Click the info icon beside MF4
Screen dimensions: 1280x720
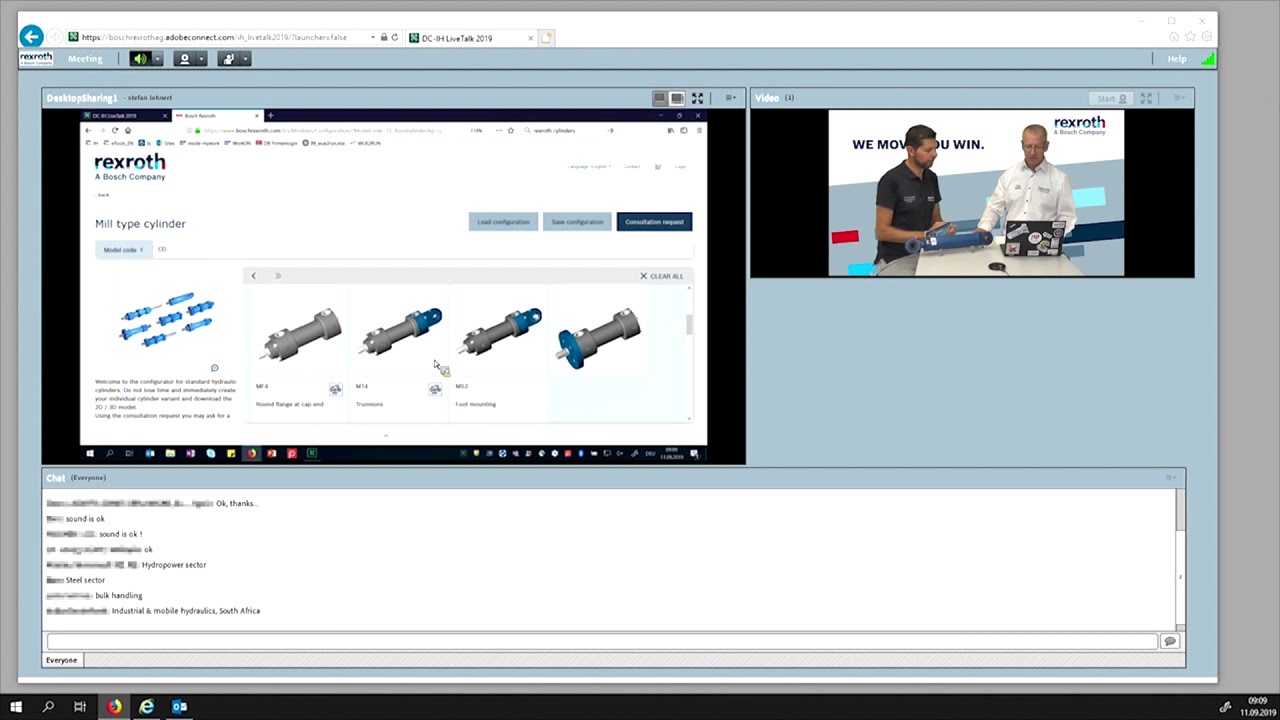(335, 389)
